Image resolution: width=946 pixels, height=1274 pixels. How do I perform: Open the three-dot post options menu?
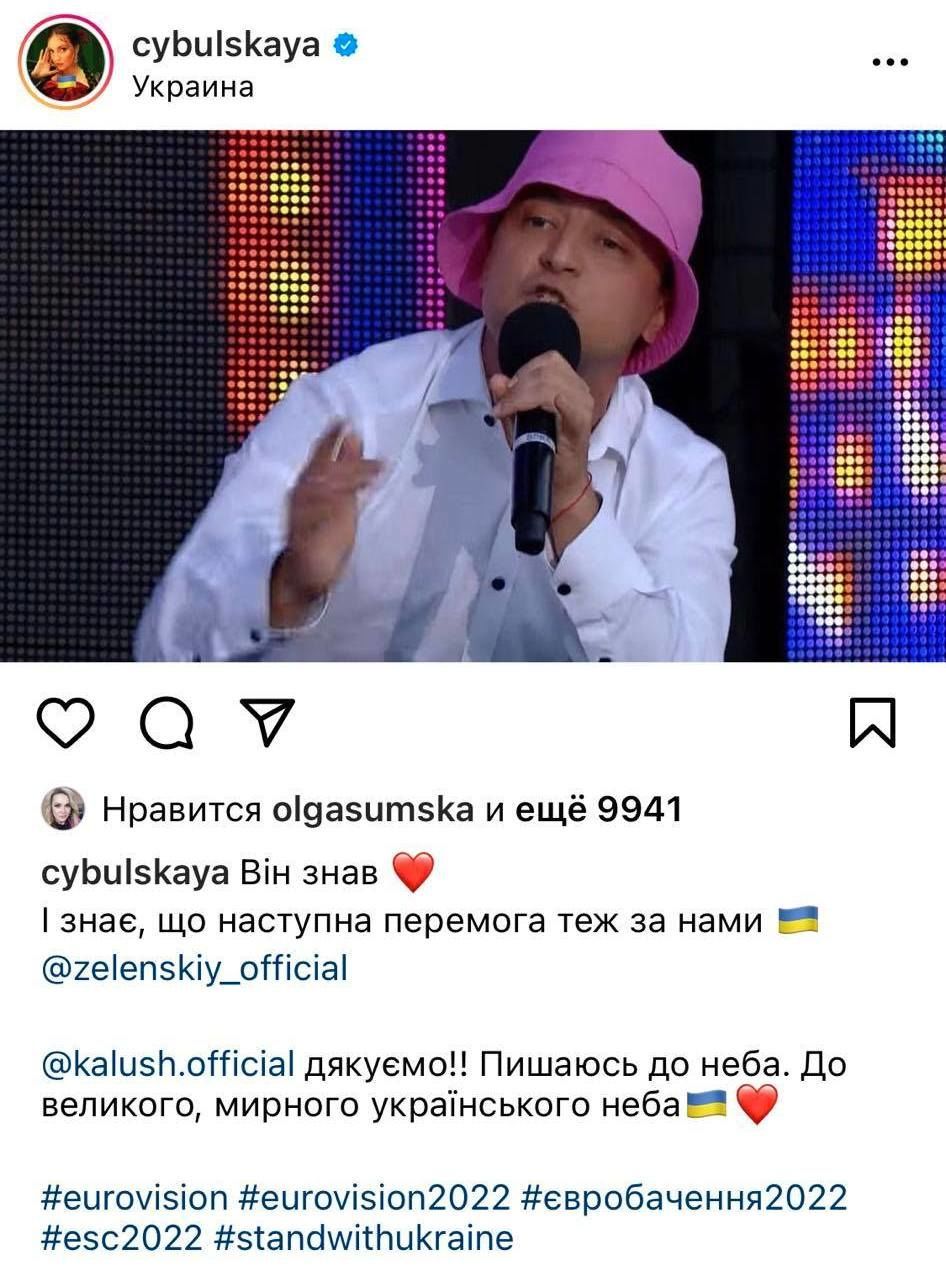point(889,62)
